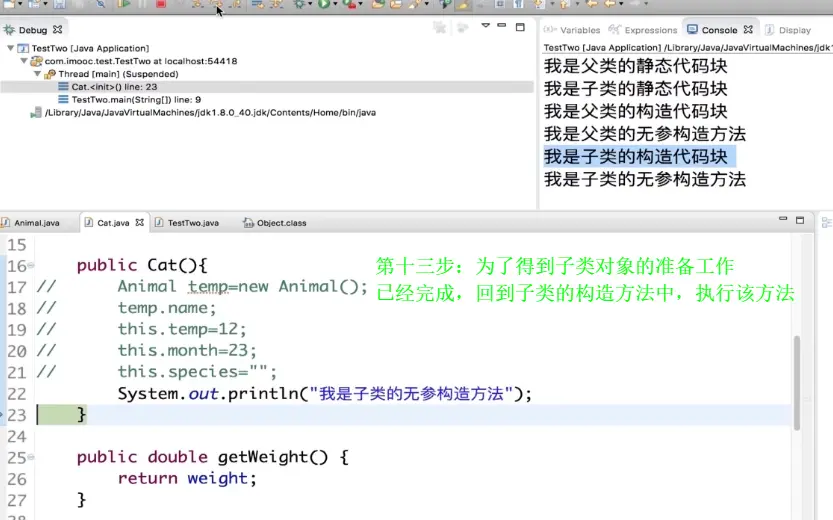Click the public Cat(){ declaration line

pos(142,265)
